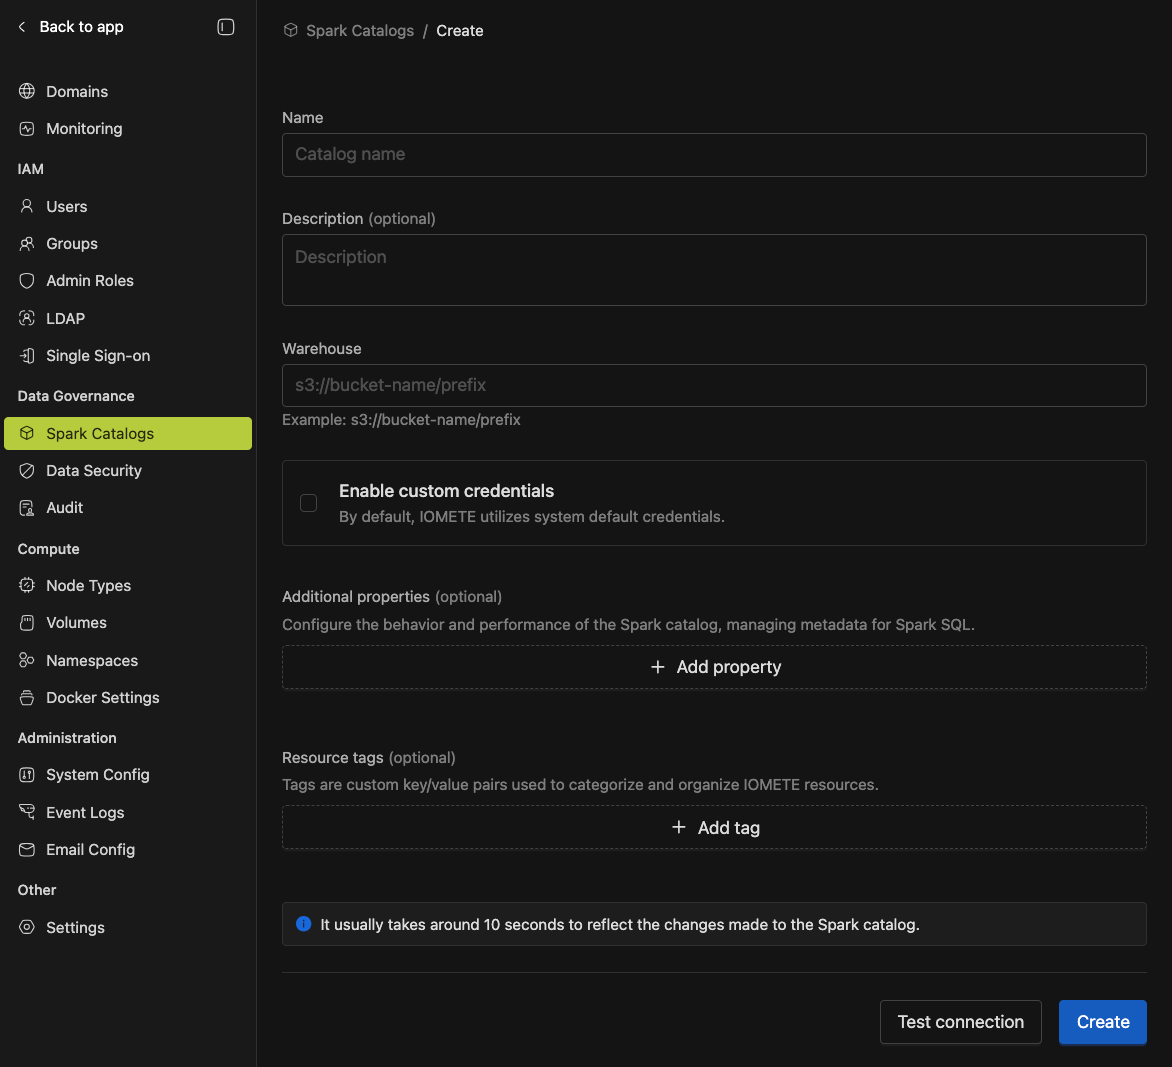The width and height of the screenshot is (1172, 1067).
Task: Enable the custom credentials checkbox
Action: click(308, 503)
